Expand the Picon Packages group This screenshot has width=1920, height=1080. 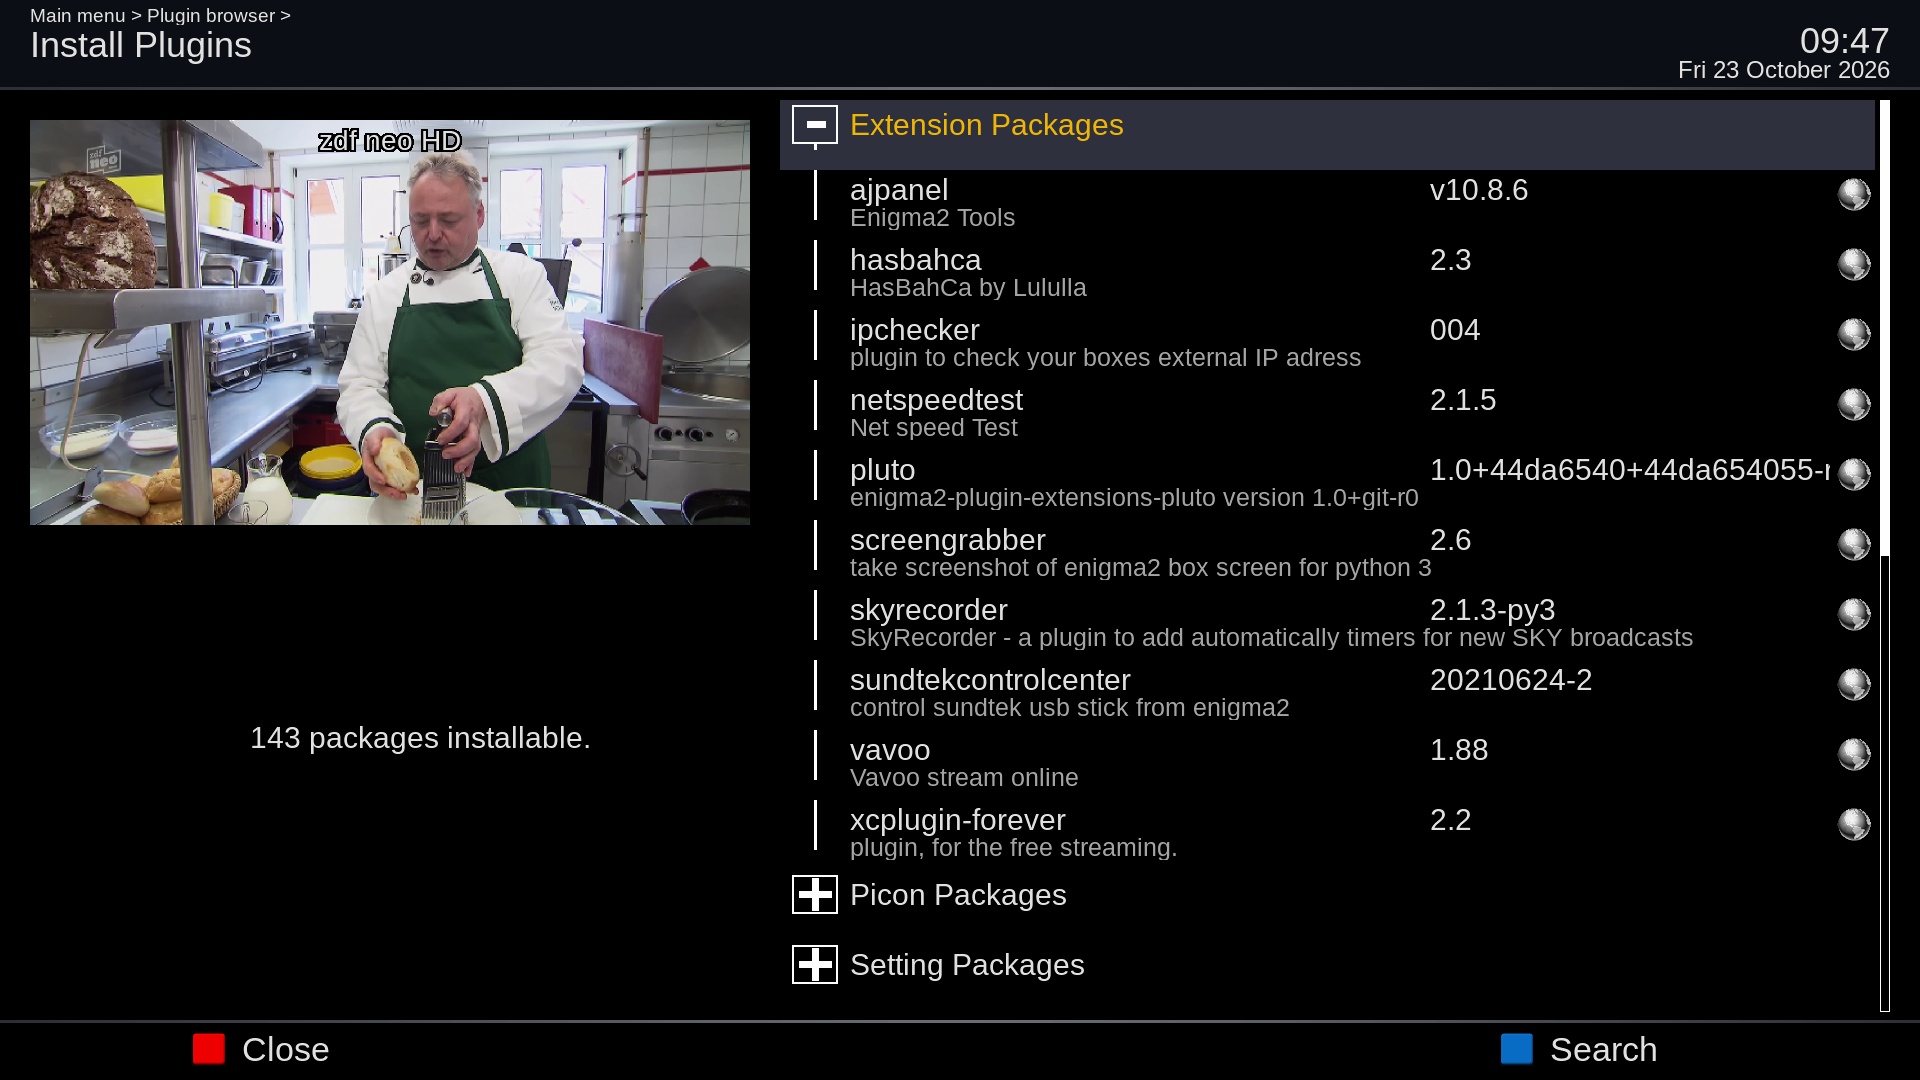[x=815, y=895]
